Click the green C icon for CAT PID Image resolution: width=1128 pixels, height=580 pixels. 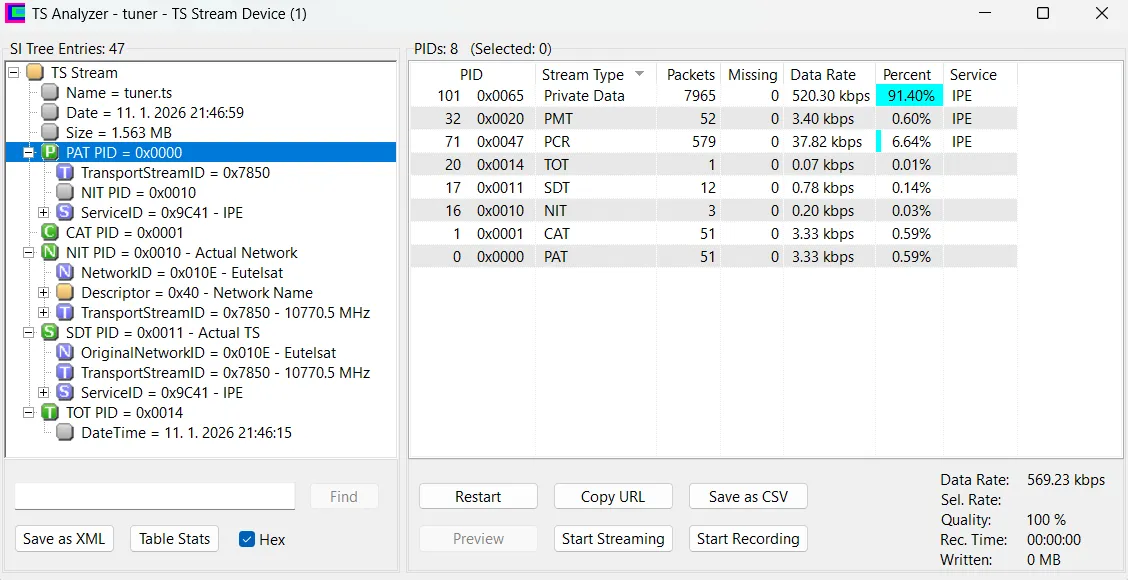click(50, 233)
